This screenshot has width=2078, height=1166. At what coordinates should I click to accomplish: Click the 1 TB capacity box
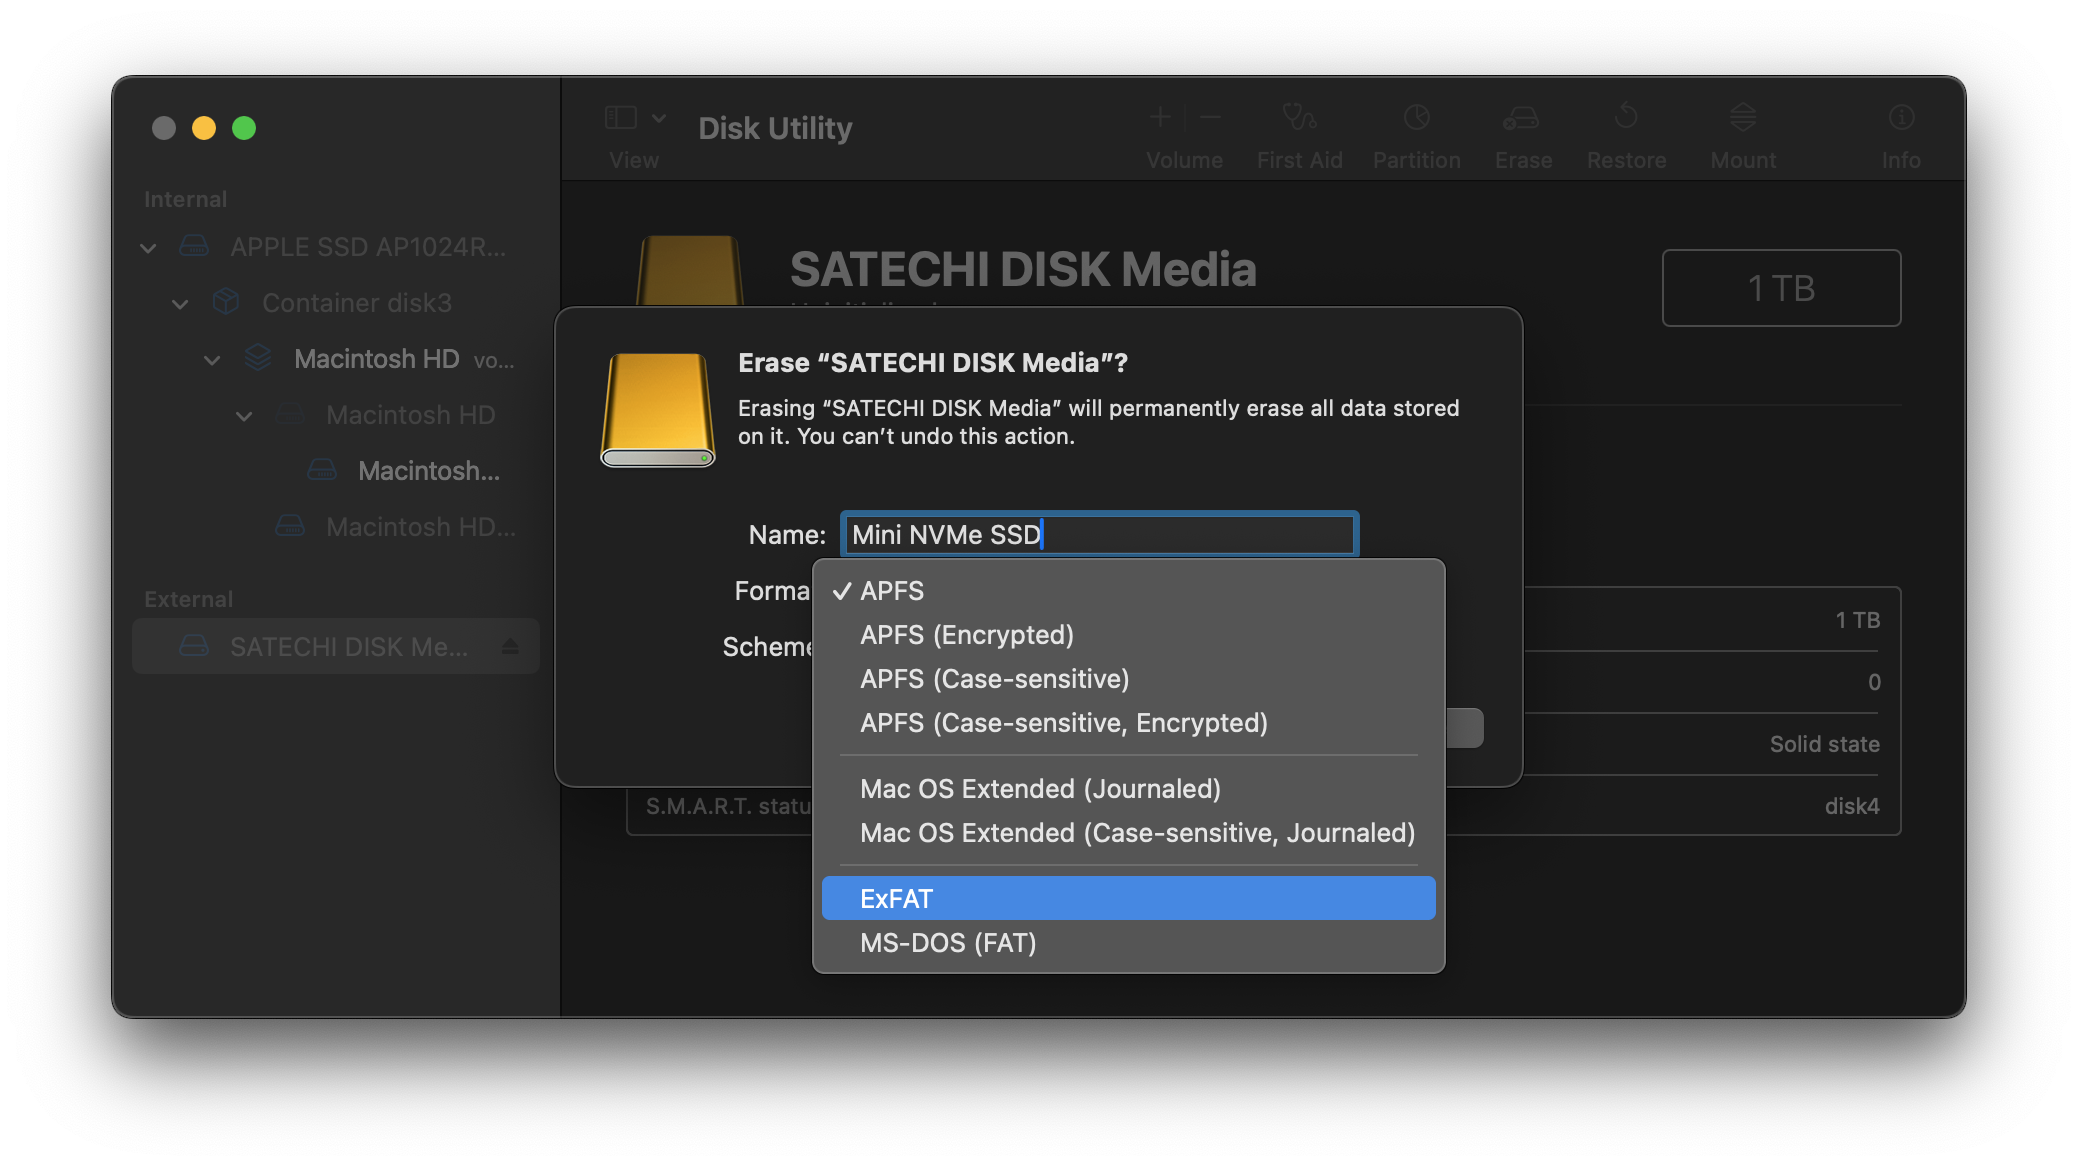click(x=1781, y=288)
